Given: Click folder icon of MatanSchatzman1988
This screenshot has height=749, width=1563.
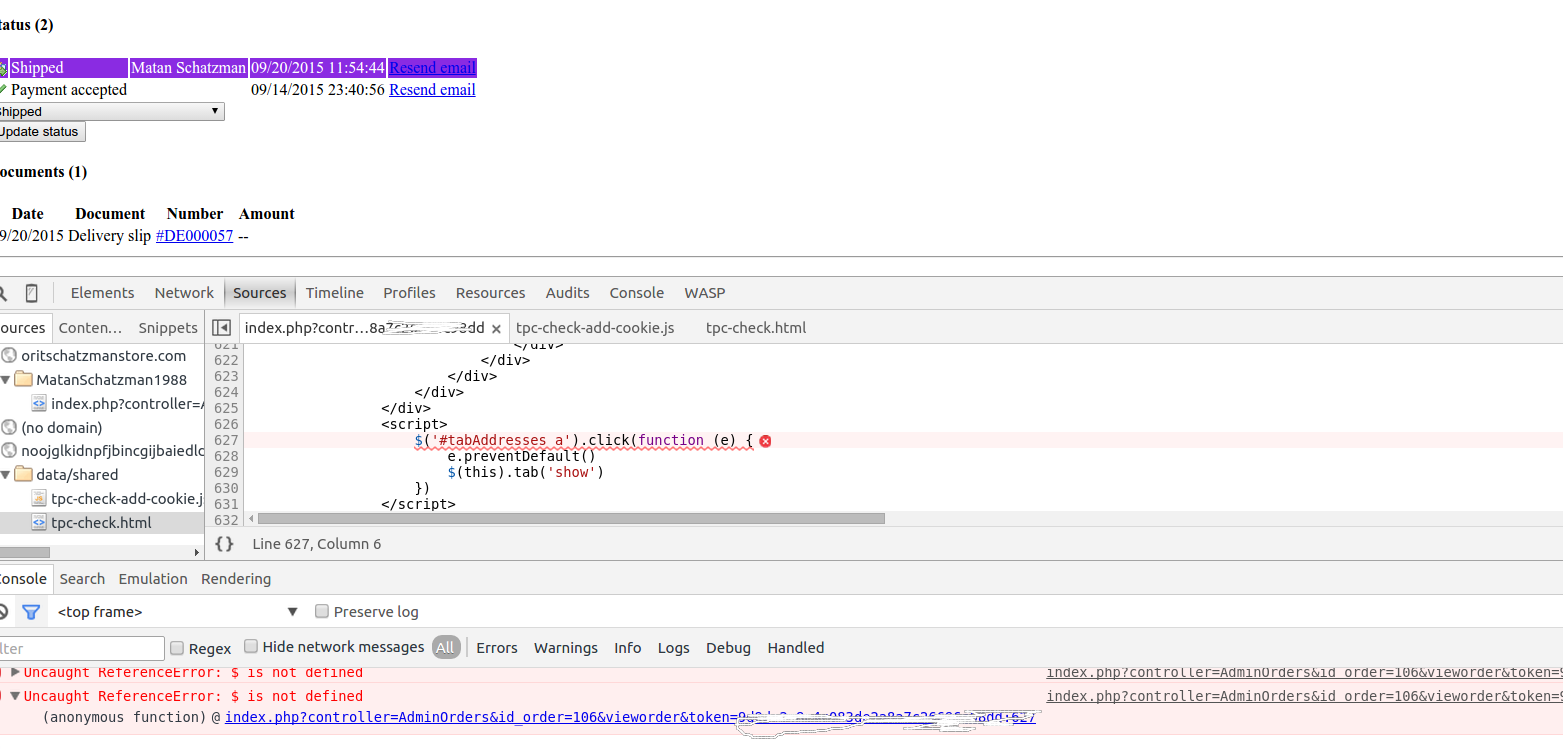Looking at the screenshot, I should tap(24, 380).
